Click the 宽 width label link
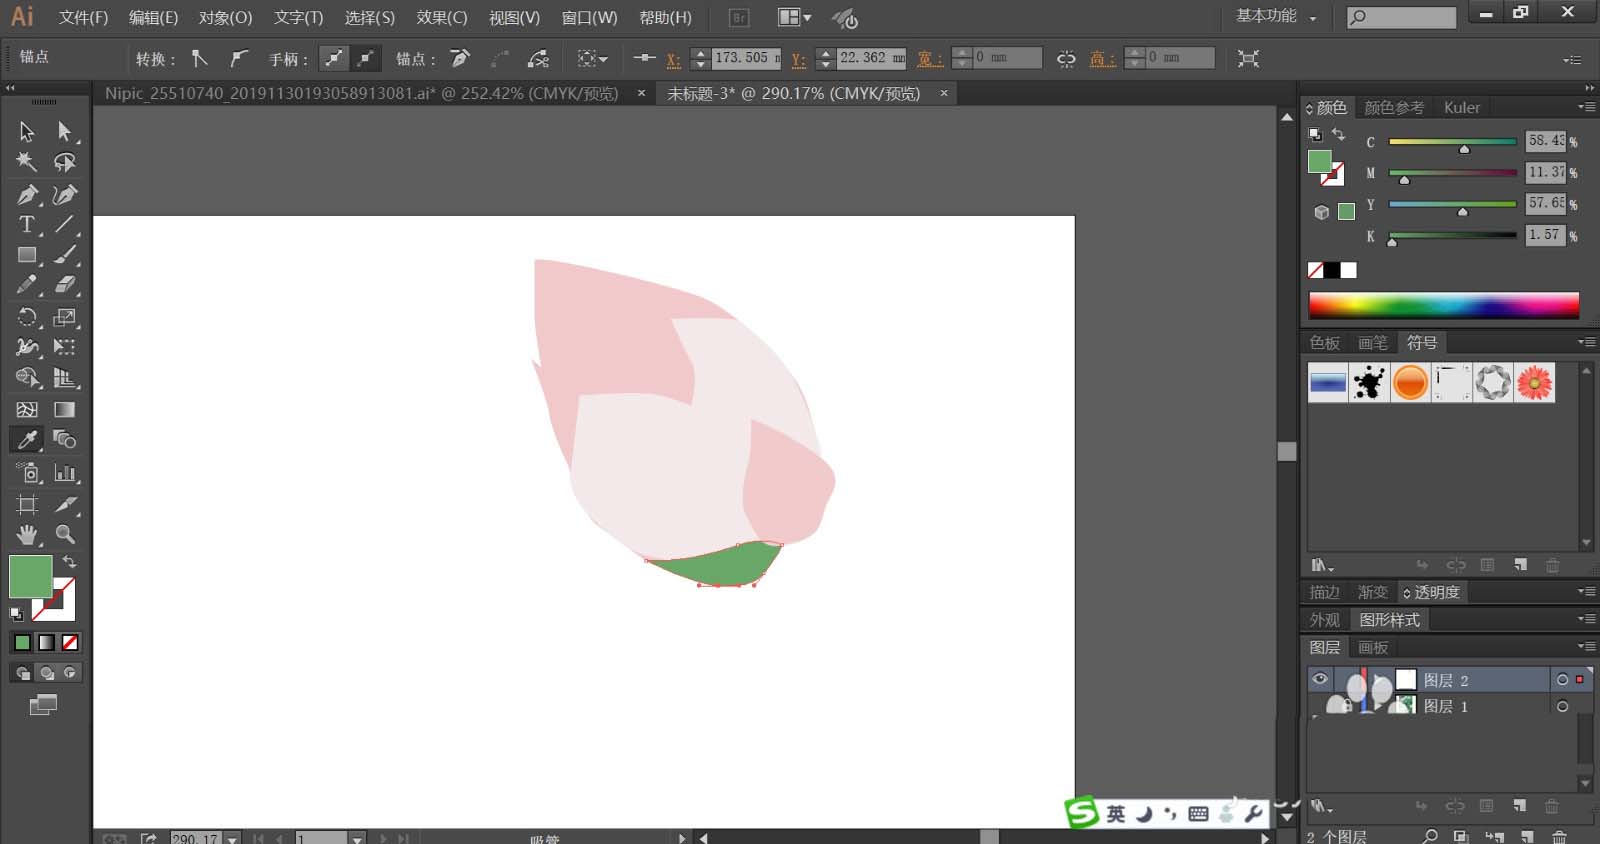The height and width of the screenshot is (844, 1600). (x=929, y=59)
